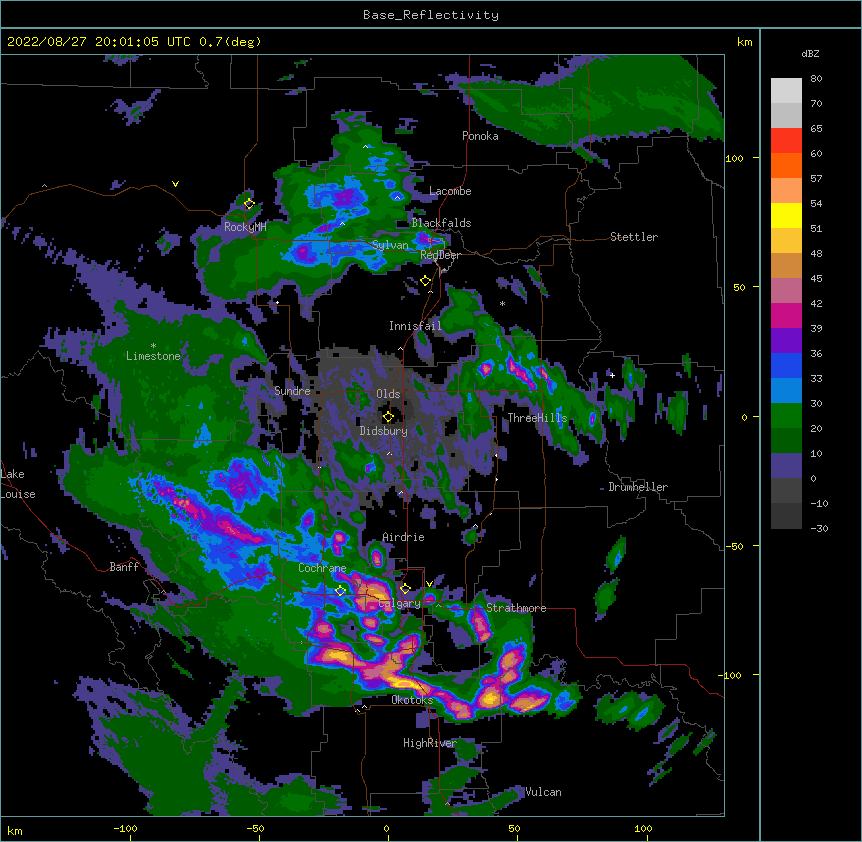
Task: Select the Lake Louise label at the left edge
Action: (16, 484)
